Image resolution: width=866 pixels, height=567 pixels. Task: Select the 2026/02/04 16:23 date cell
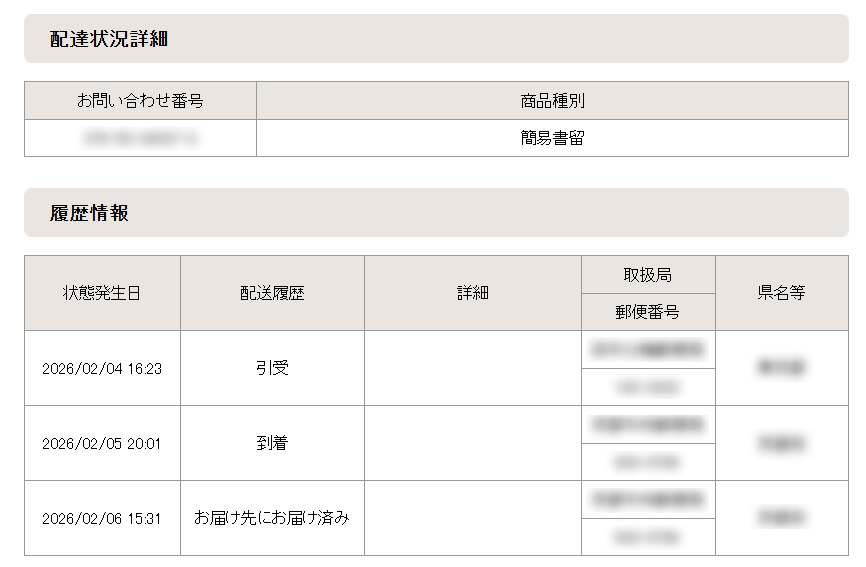102,368
